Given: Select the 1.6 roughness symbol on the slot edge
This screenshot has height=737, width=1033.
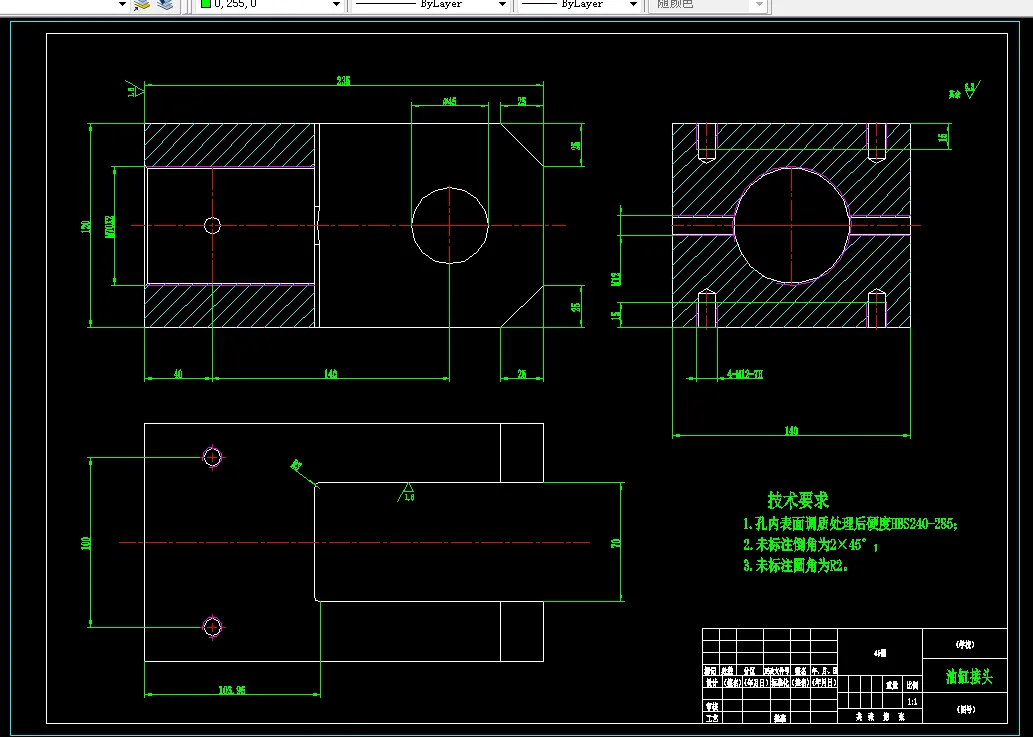Looking at the screenshot, I should tap(406, 493).
